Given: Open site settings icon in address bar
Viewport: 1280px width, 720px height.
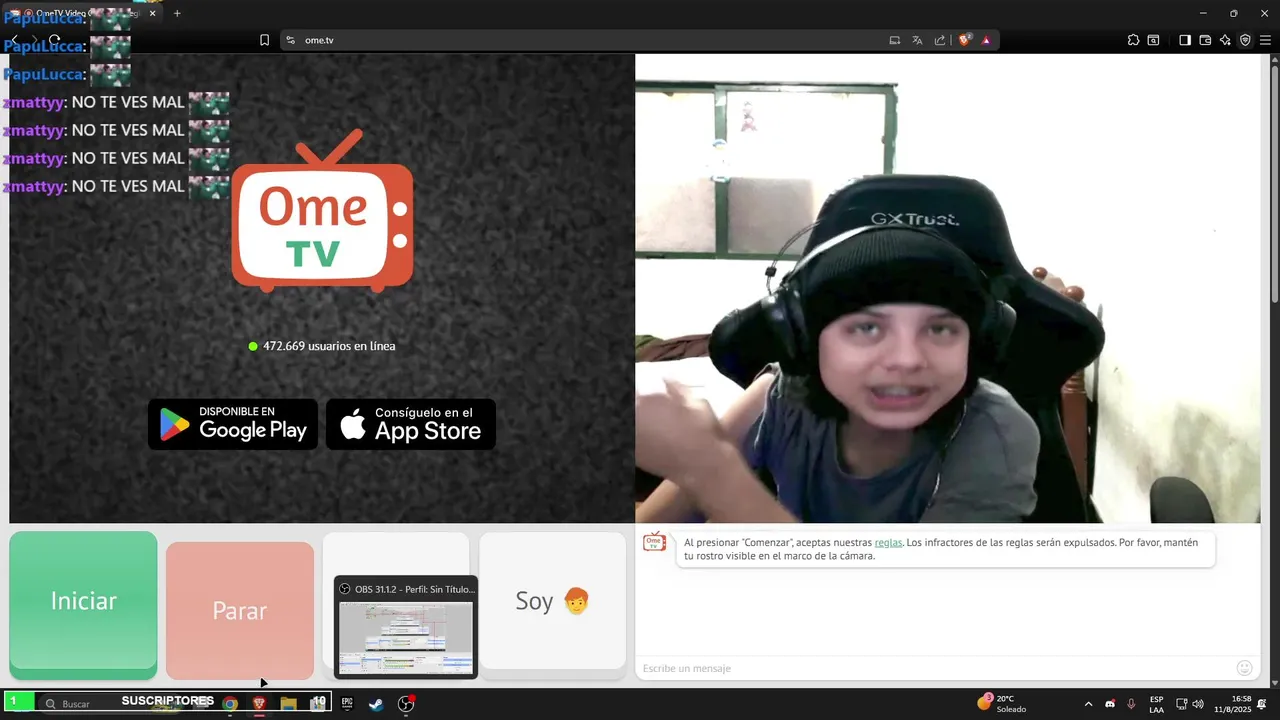Looking at the screenshot, I should tap(290, 40).
